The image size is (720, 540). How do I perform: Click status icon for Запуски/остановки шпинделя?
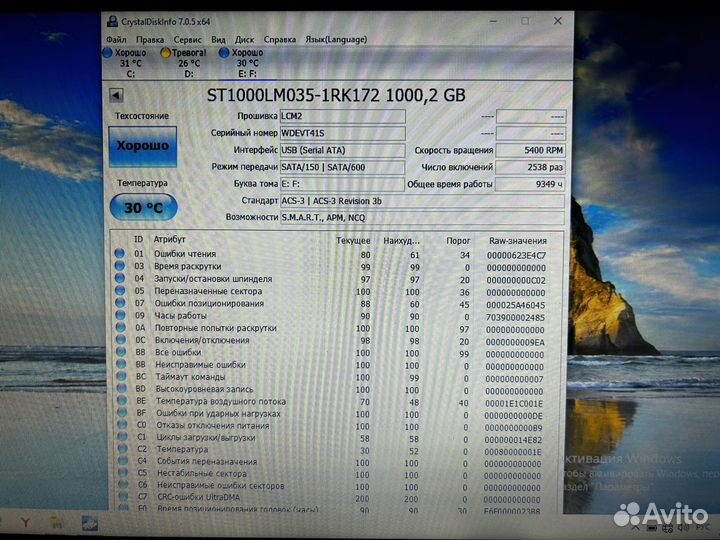click(x=120, y=278)
